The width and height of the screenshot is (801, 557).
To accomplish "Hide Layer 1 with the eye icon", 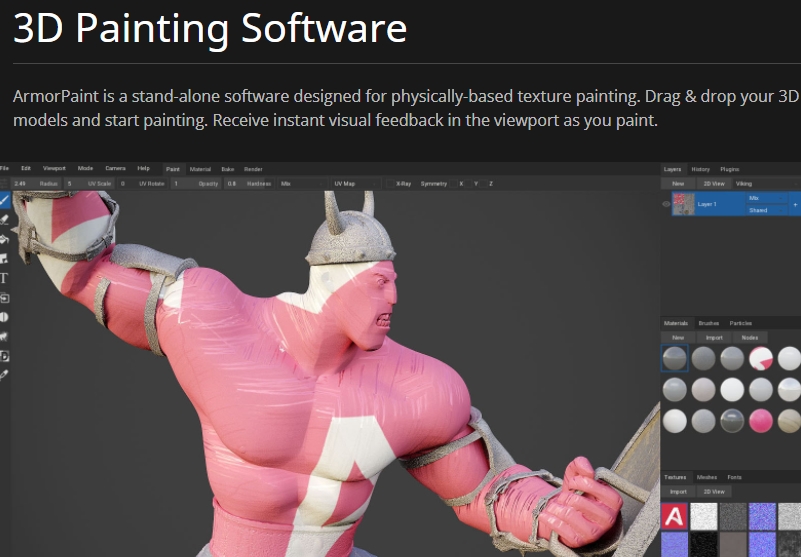I will click(666, 204).
